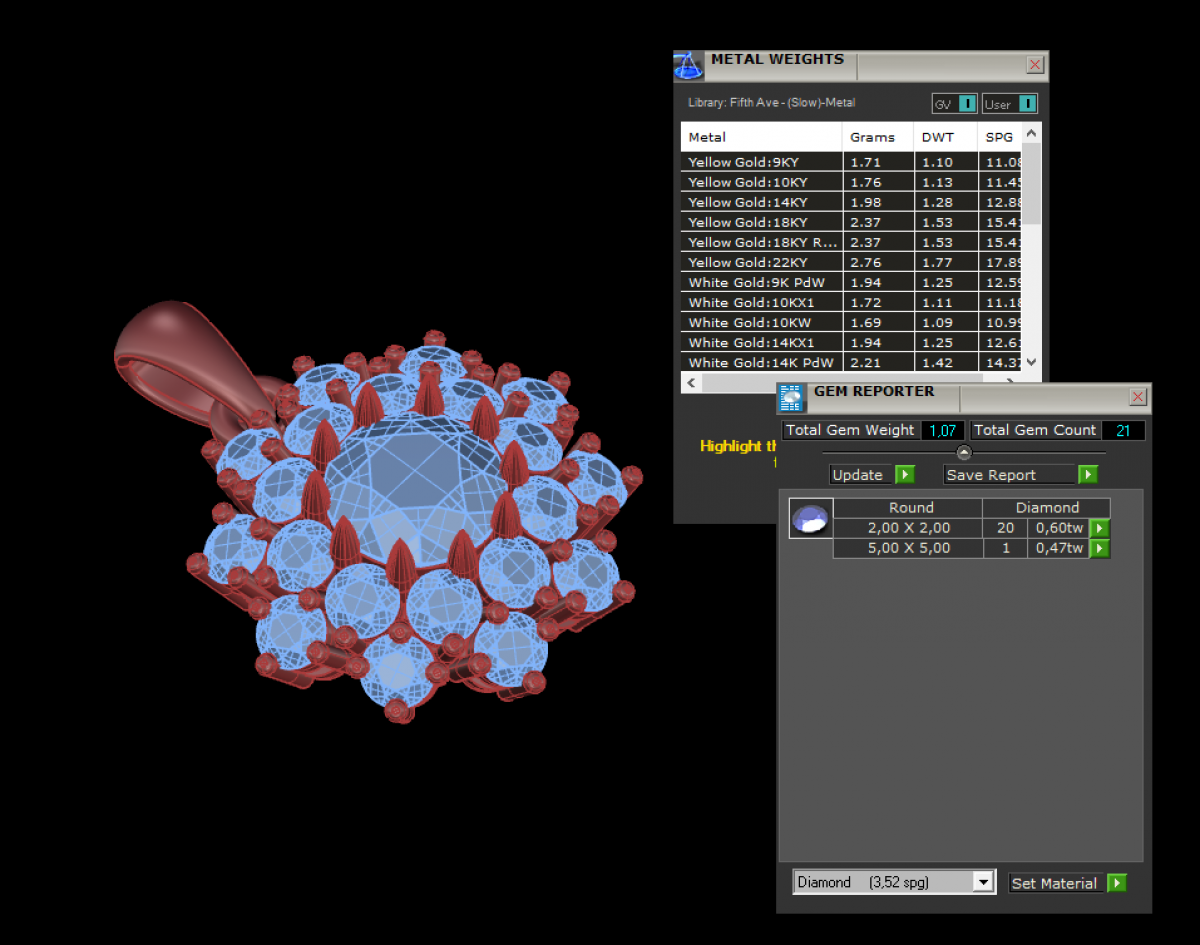Click the Metal Weights scale icon
1200x945 pixels.
[x=688, y=66]
